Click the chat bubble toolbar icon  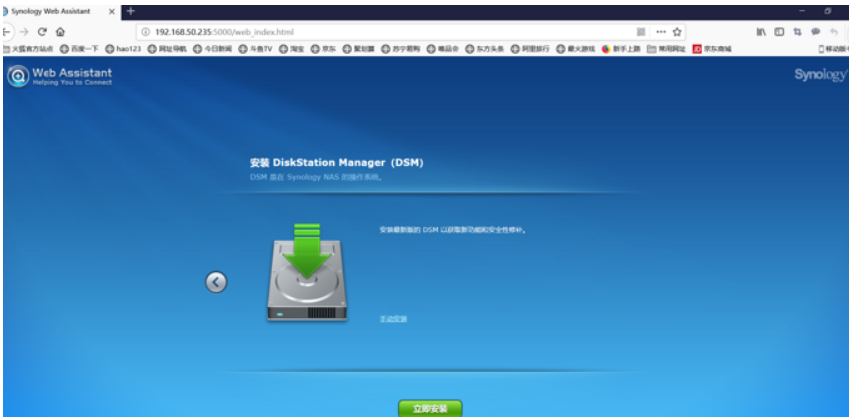click(x=815, y=32)
